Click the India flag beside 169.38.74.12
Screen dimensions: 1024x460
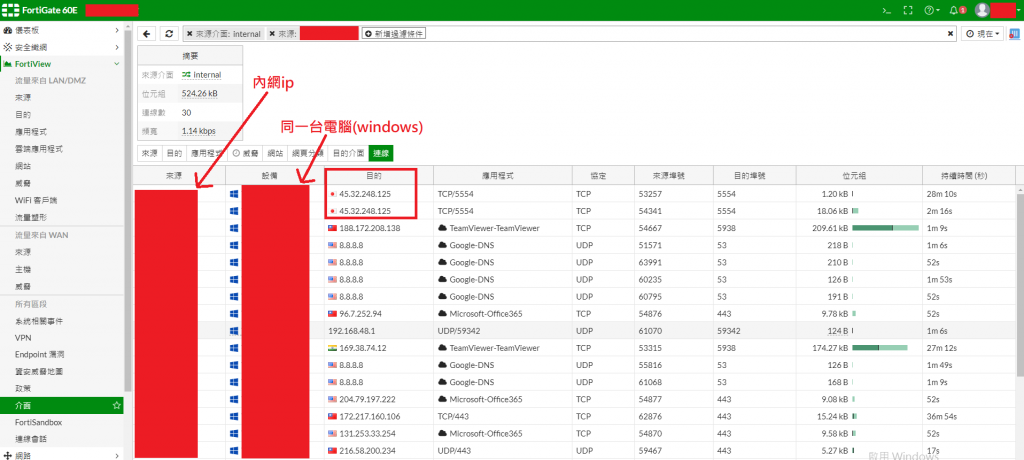coord(332,348)
